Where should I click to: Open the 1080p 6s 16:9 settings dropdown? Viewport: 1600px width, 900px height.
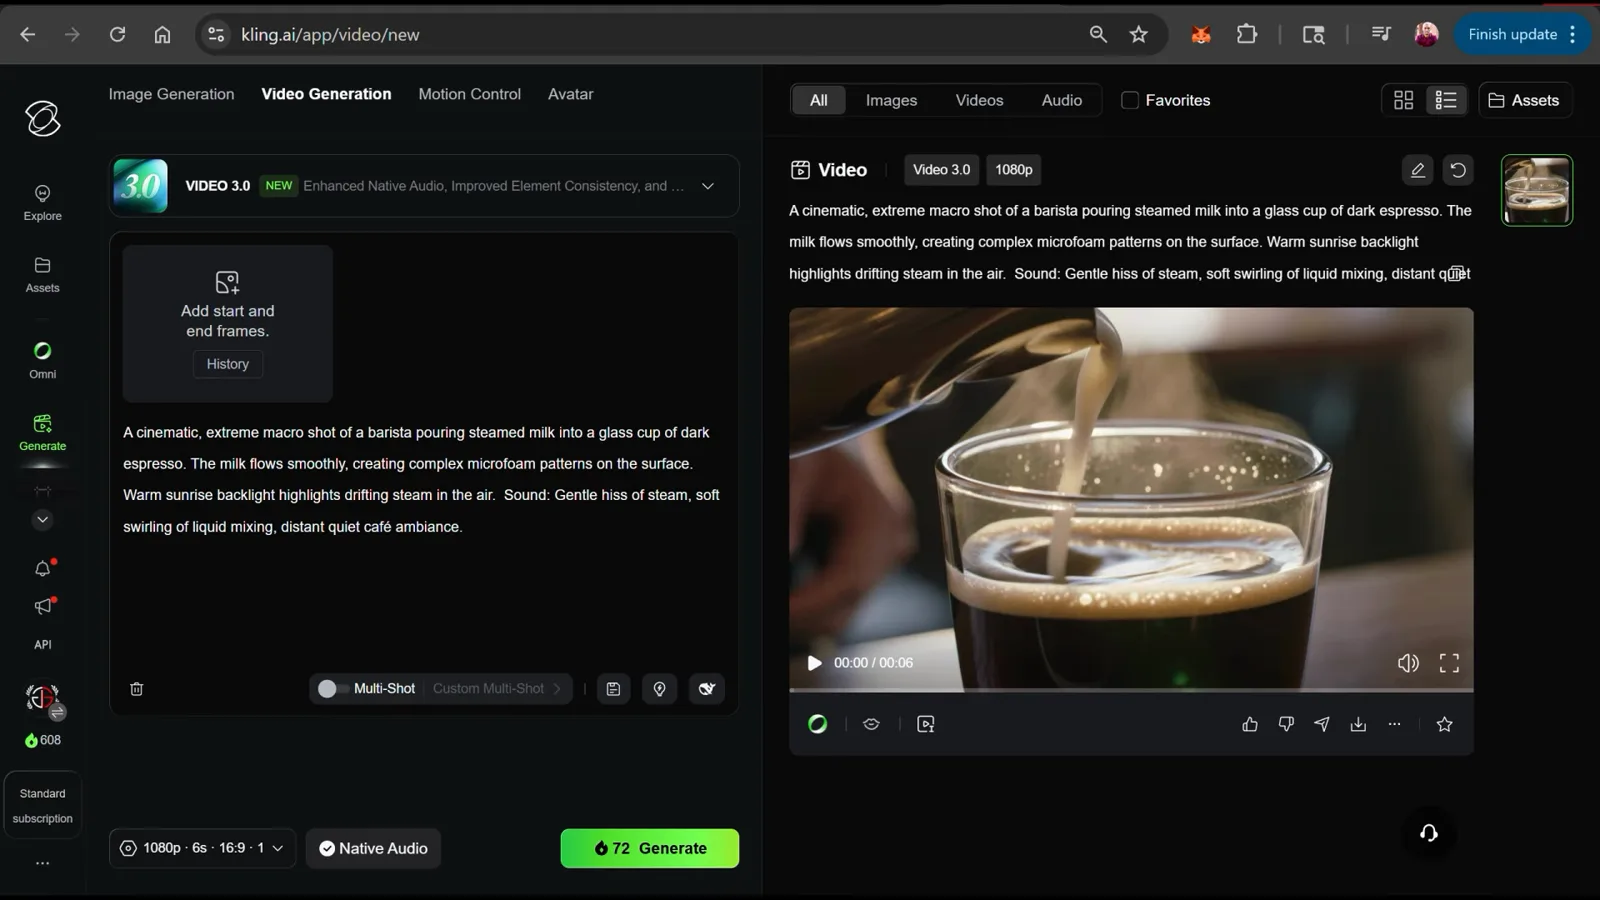(202, 848)
